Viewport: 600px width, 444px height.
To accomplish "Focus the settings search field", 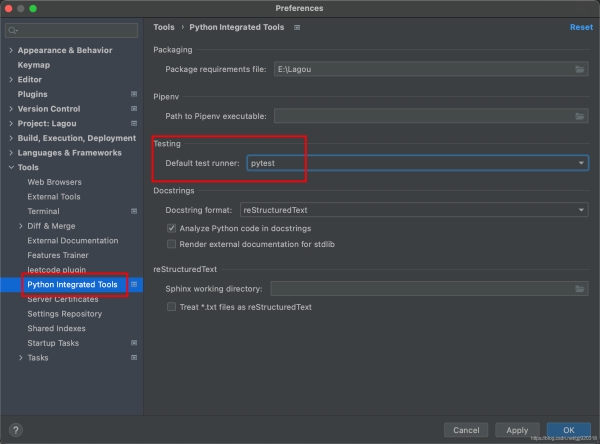I will point(75,30).
